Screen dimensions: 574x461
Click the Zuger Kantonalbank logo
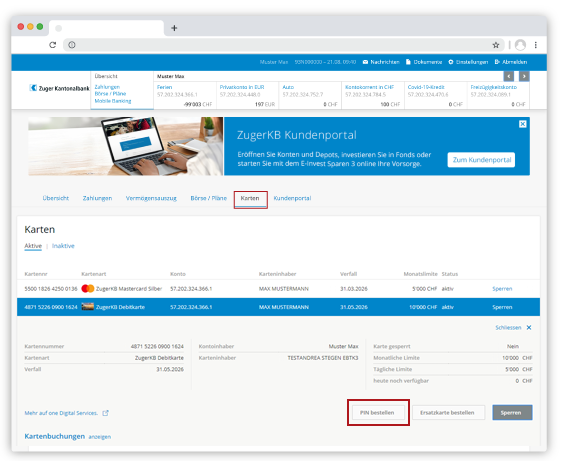click(59, 88)
